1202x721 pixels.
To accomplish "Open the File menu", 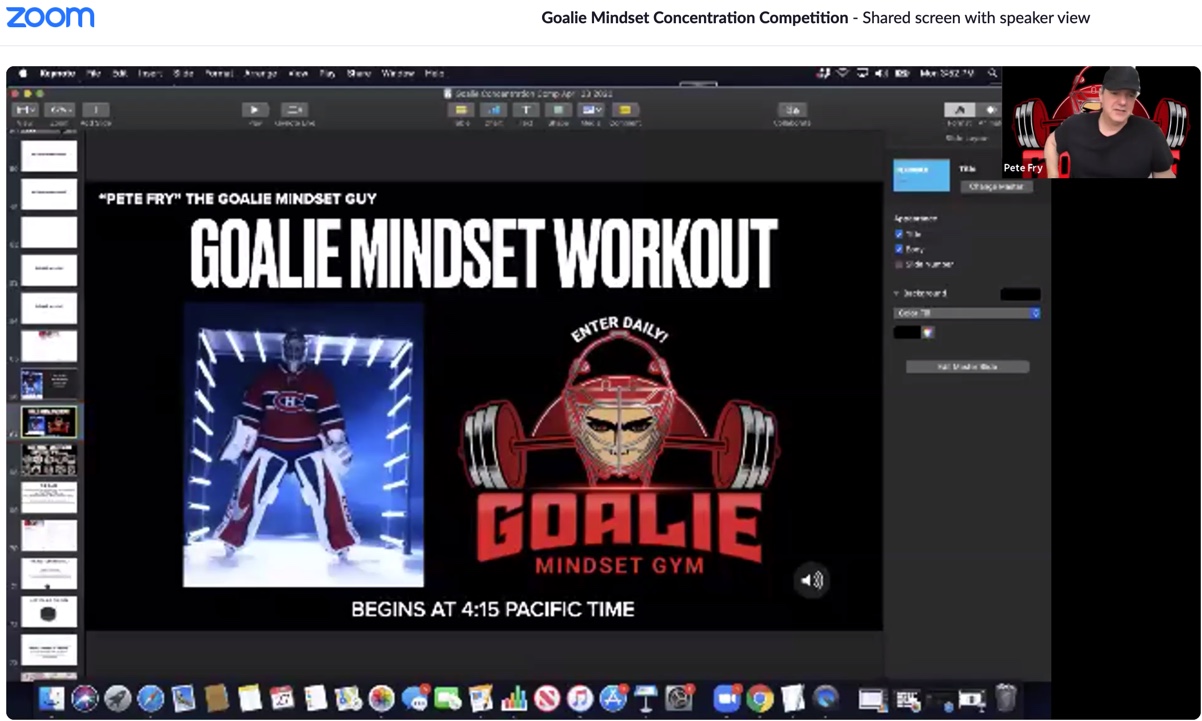I will pyautogui.click(x=94, y=74).
